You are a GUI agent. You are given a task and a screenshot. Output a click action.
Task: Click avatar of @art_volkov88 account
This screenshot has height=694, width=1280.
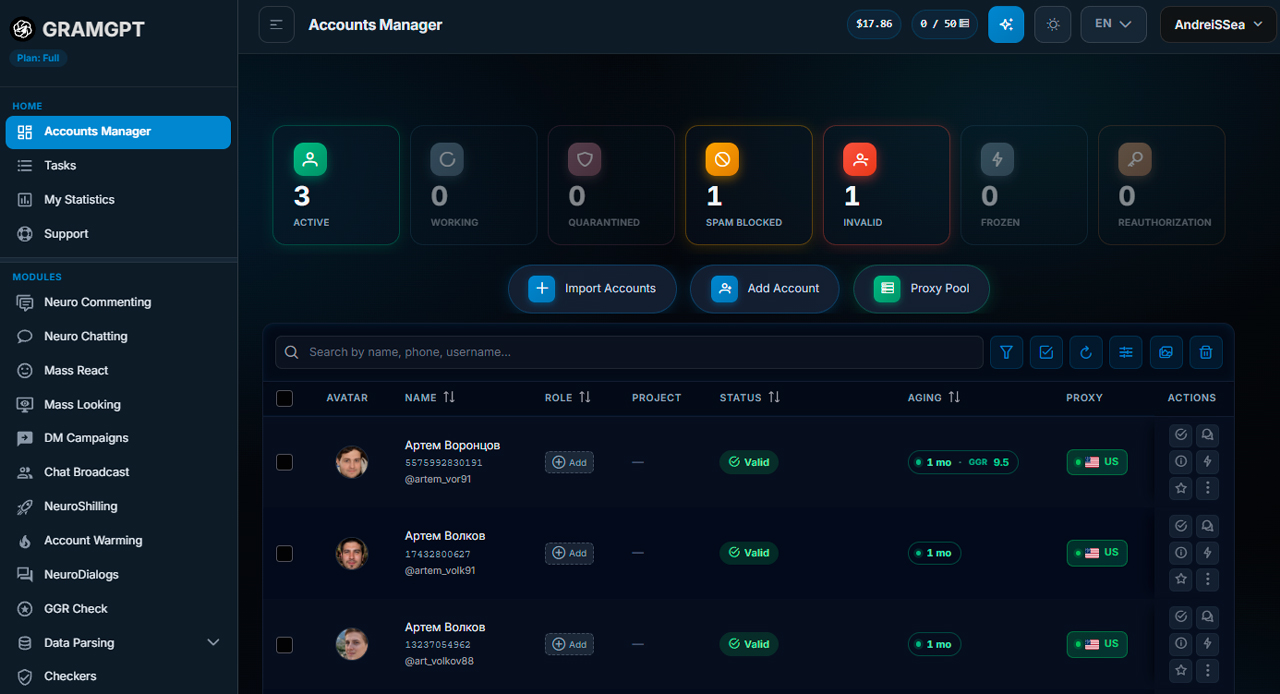pyautogui.click(x=352, y=644)
